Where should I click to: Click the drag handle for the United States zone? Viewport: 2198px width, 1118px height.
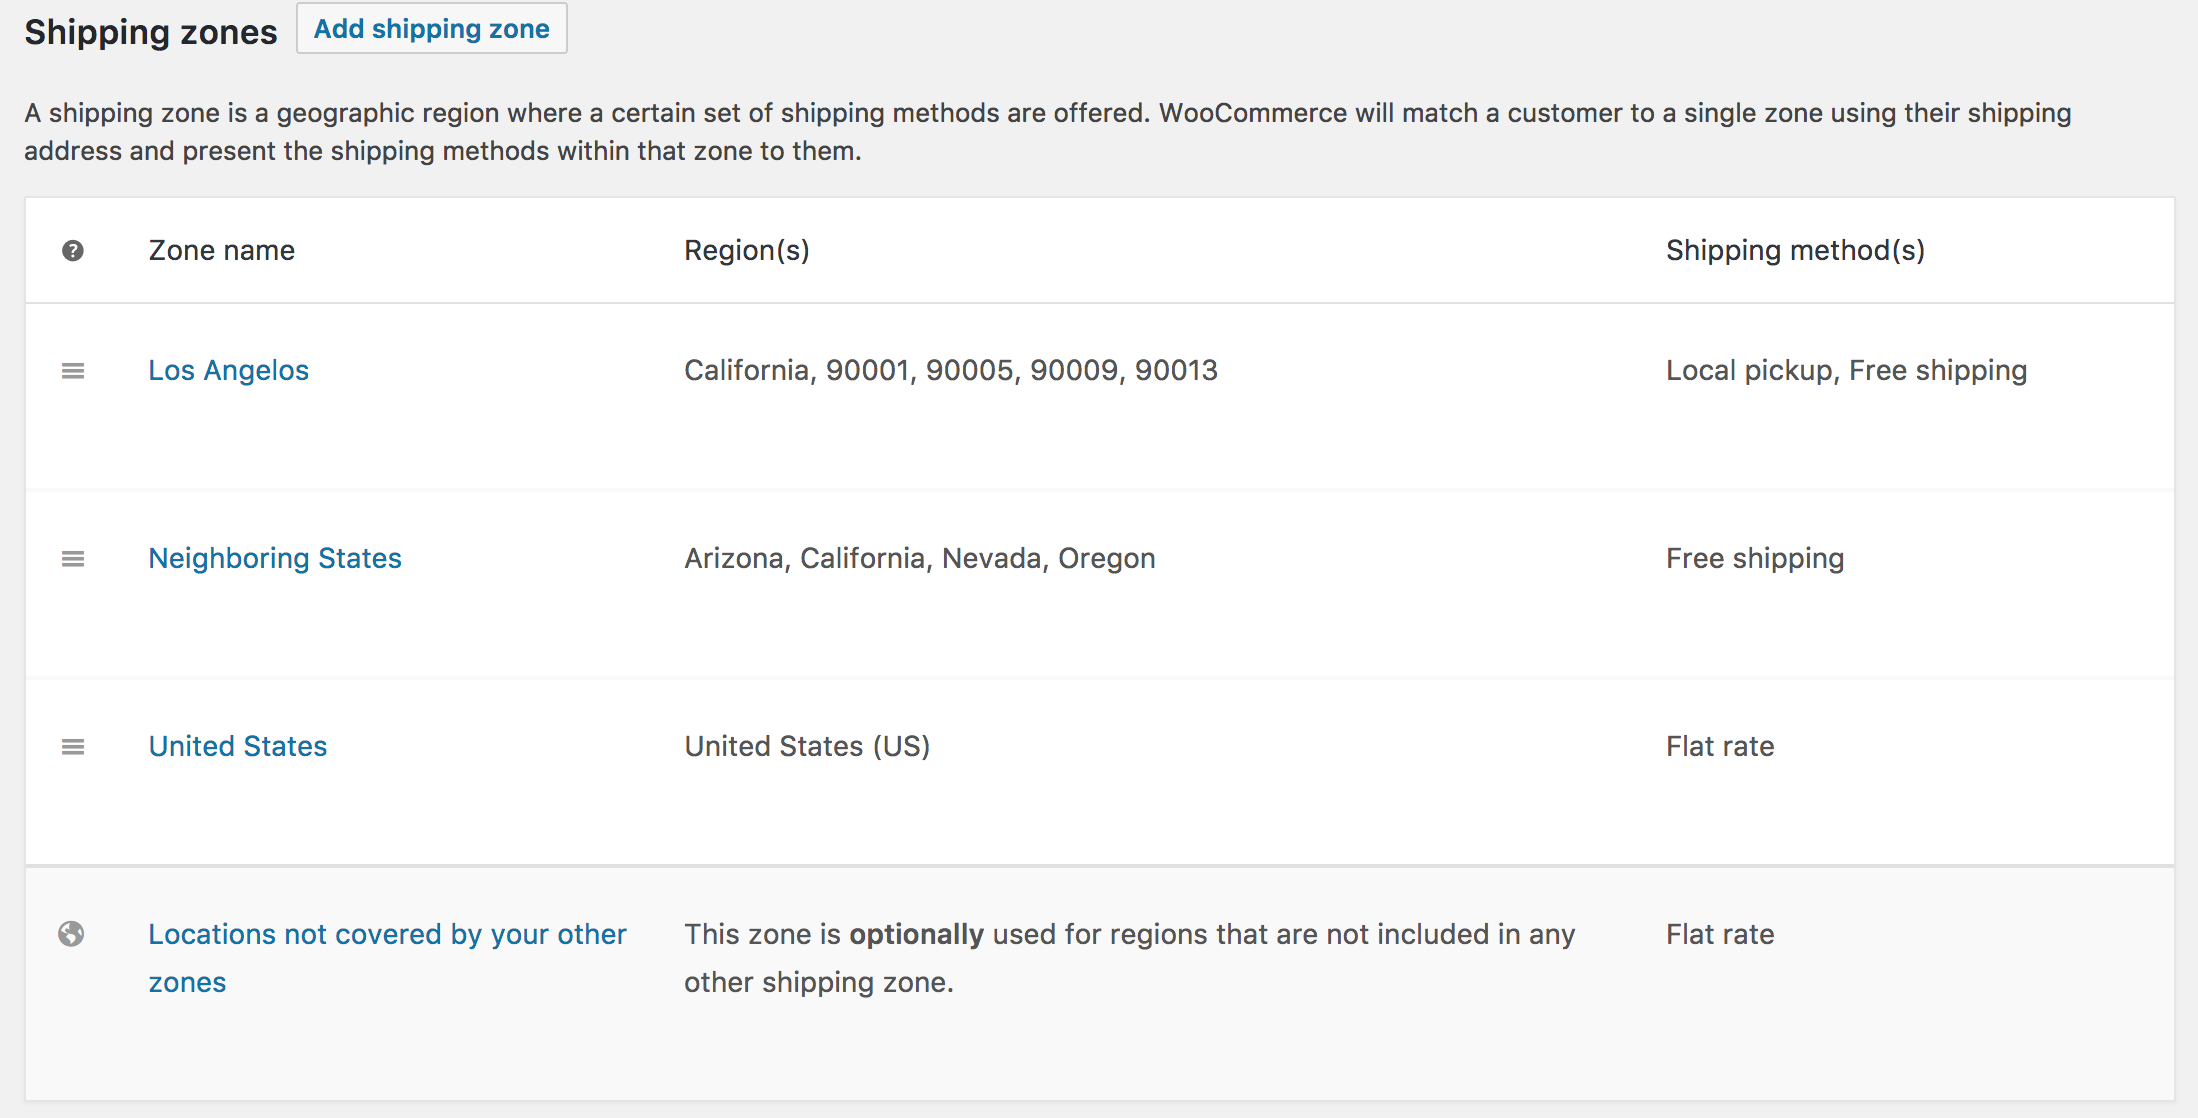73,746
